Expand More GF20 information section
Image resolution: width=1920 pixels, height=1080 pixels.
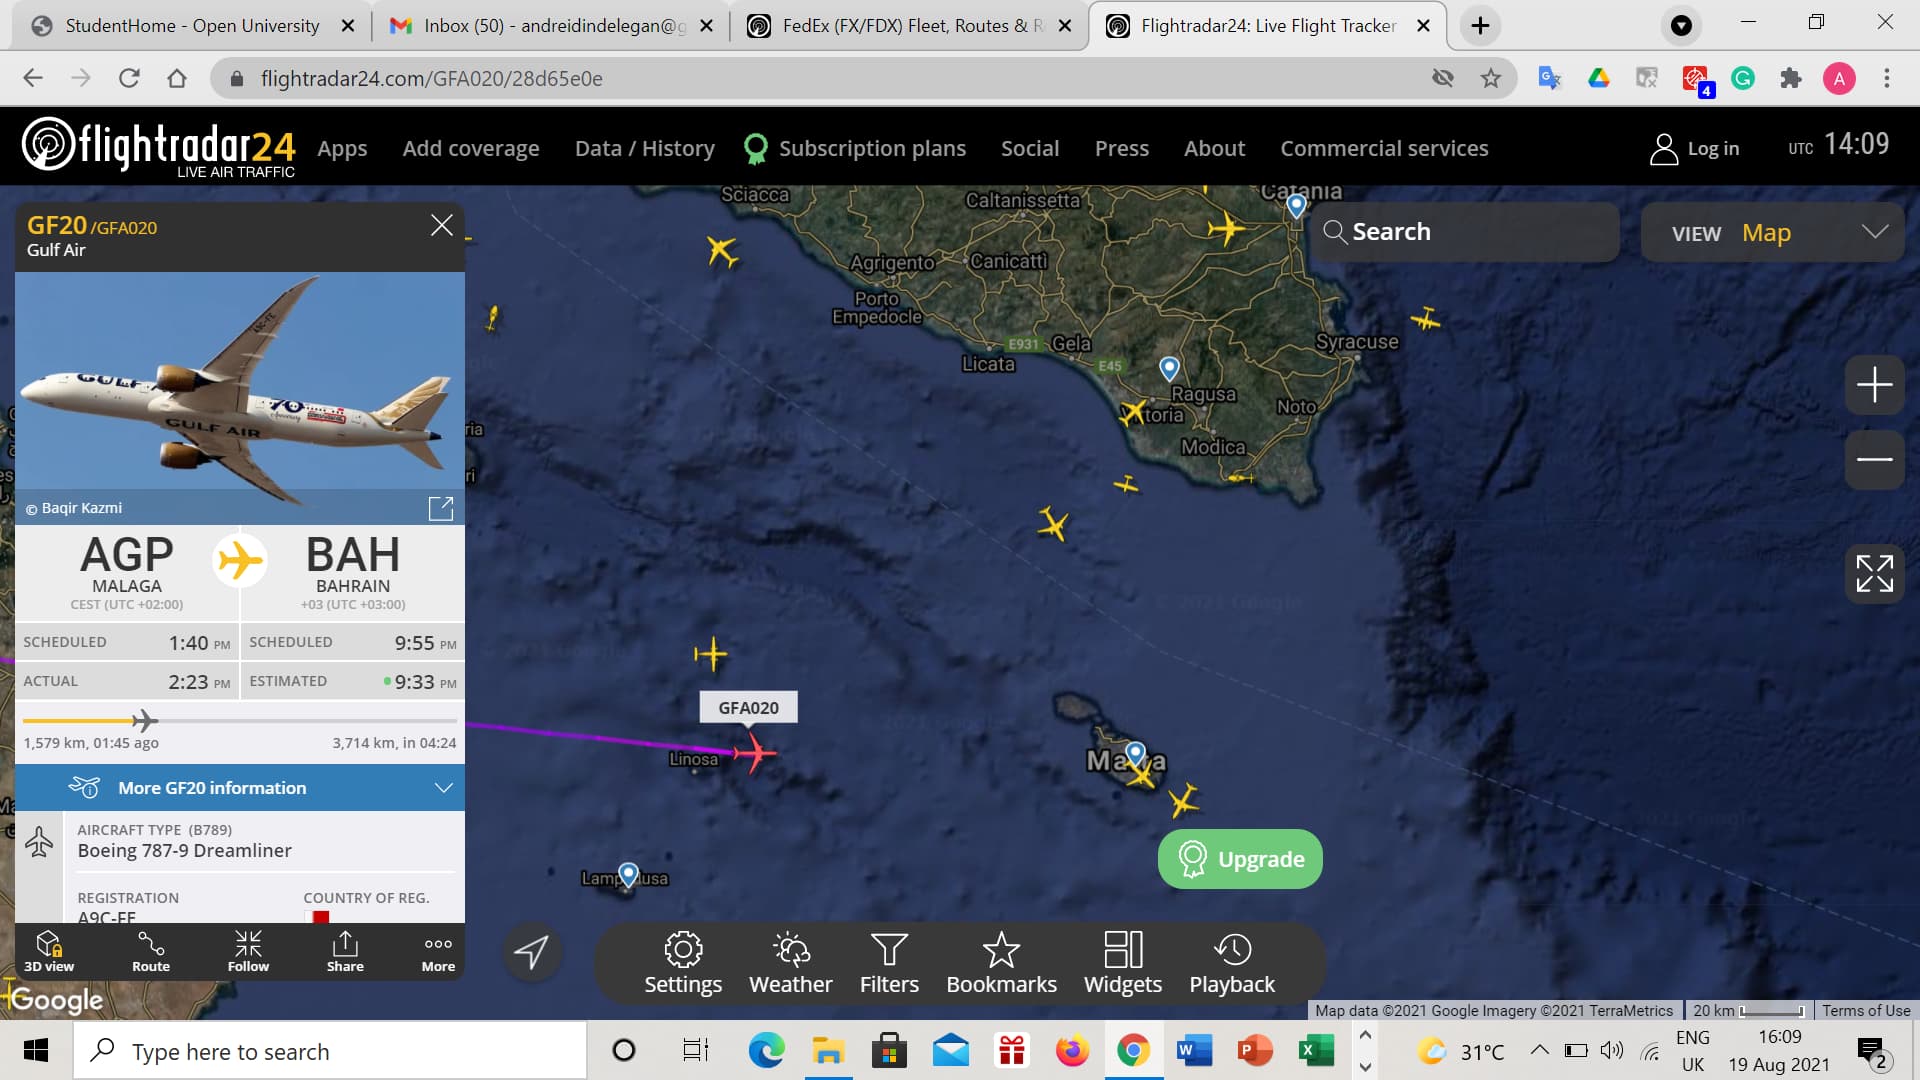(240, 788)
